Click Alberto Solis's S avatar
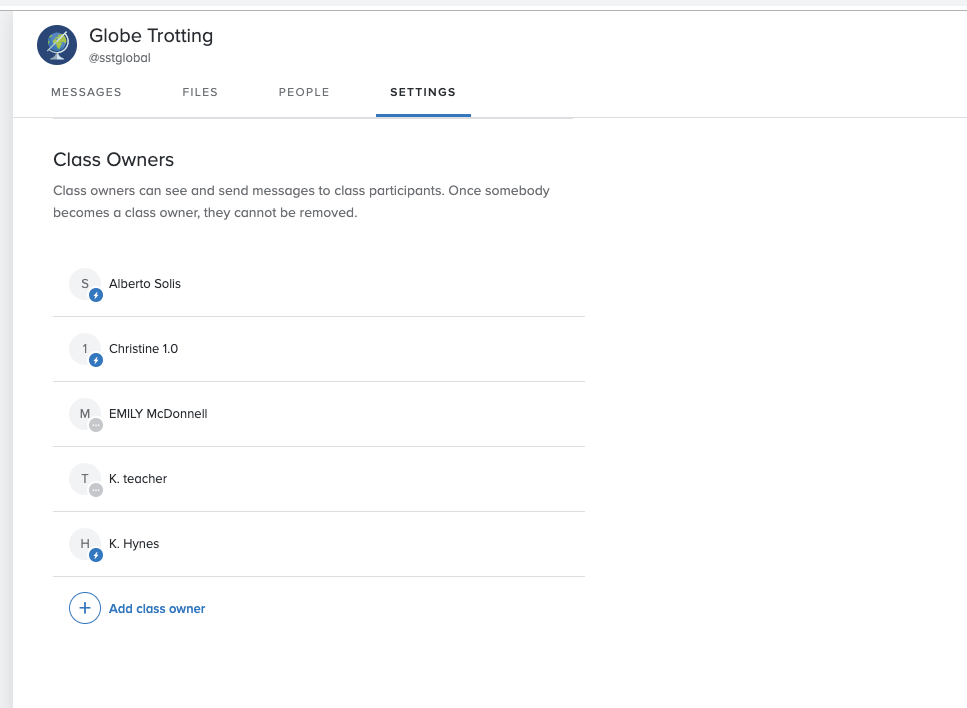 point(85,284)
